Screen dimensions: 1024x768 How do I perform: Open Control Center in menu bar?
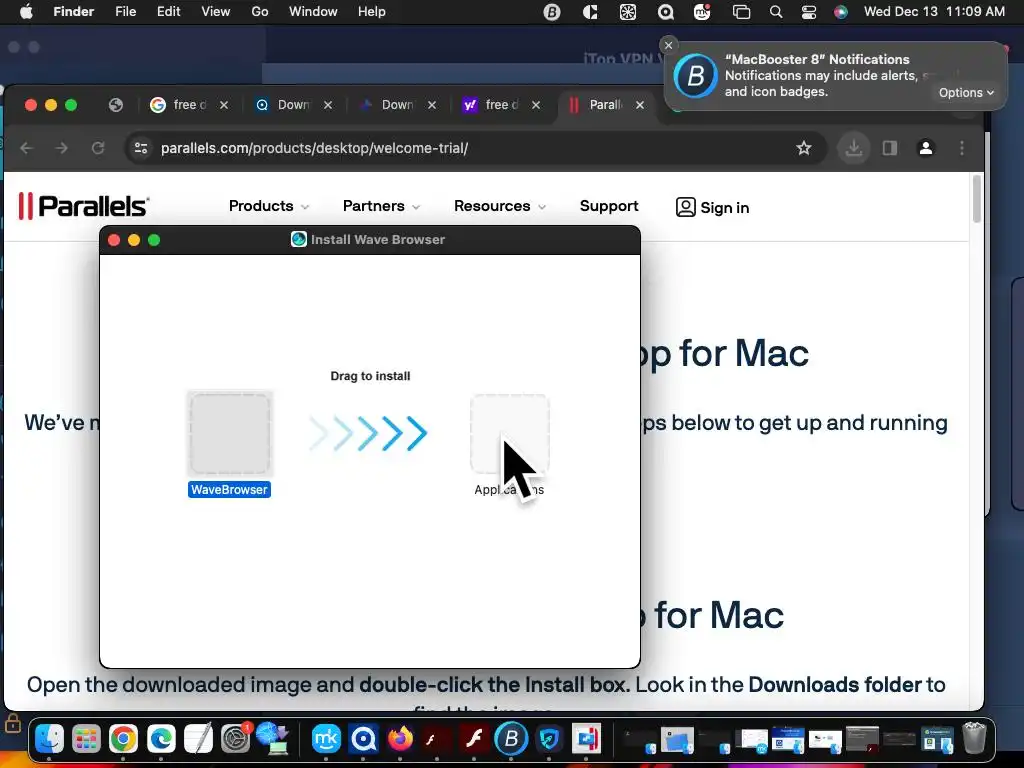pos(808,12)
